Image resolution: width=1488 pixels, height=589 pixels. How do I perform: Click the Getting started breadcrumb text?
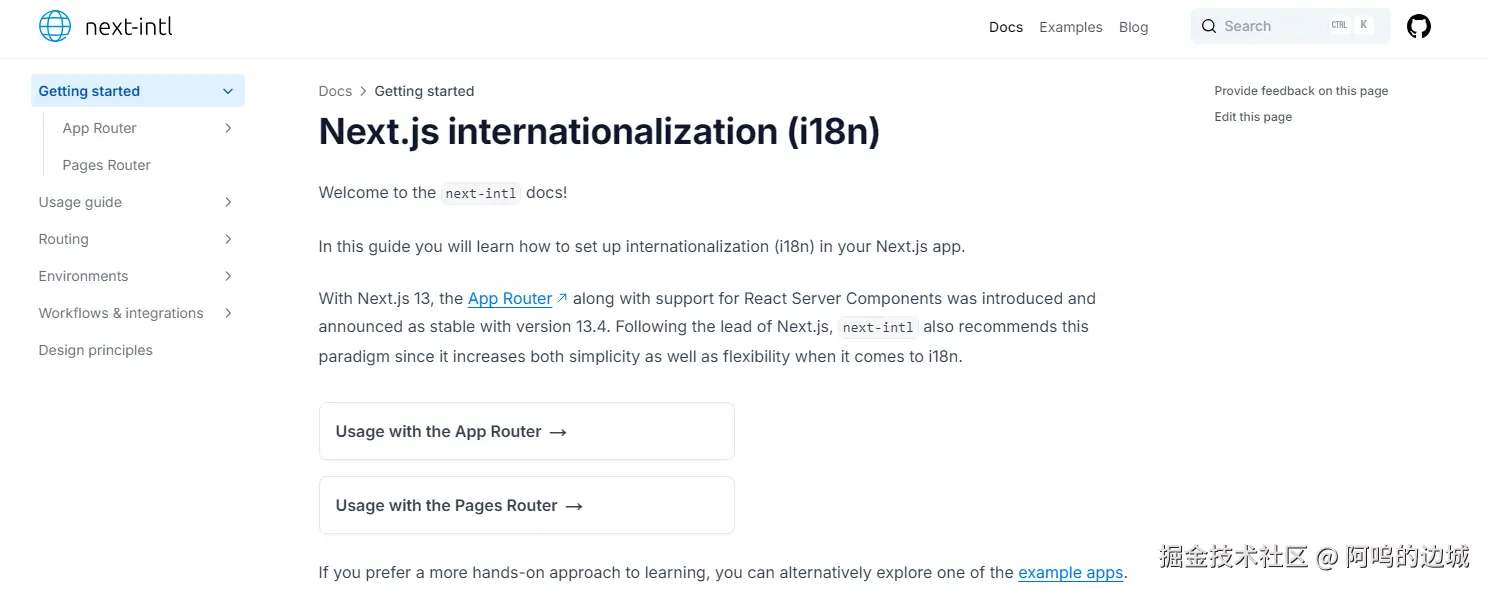tap(424, 91)
